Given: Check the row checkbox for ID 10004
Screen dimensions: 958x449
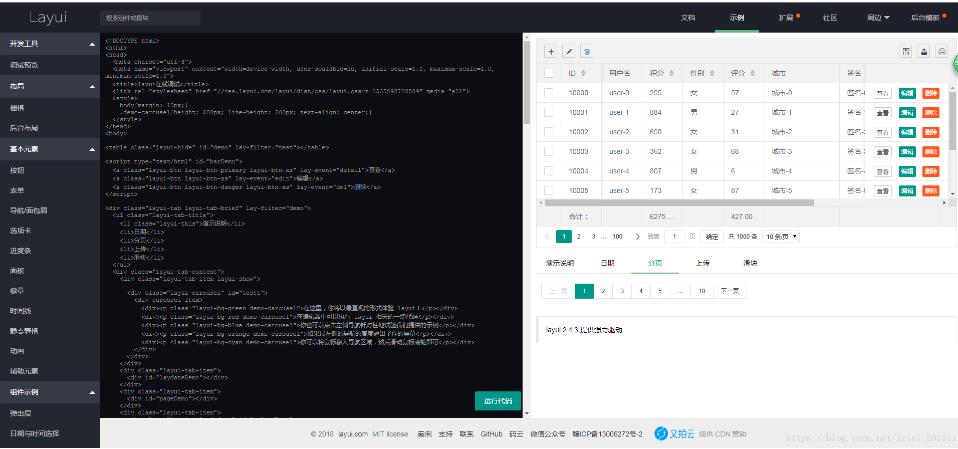Looking at the screenshot, I should (549, 171).
